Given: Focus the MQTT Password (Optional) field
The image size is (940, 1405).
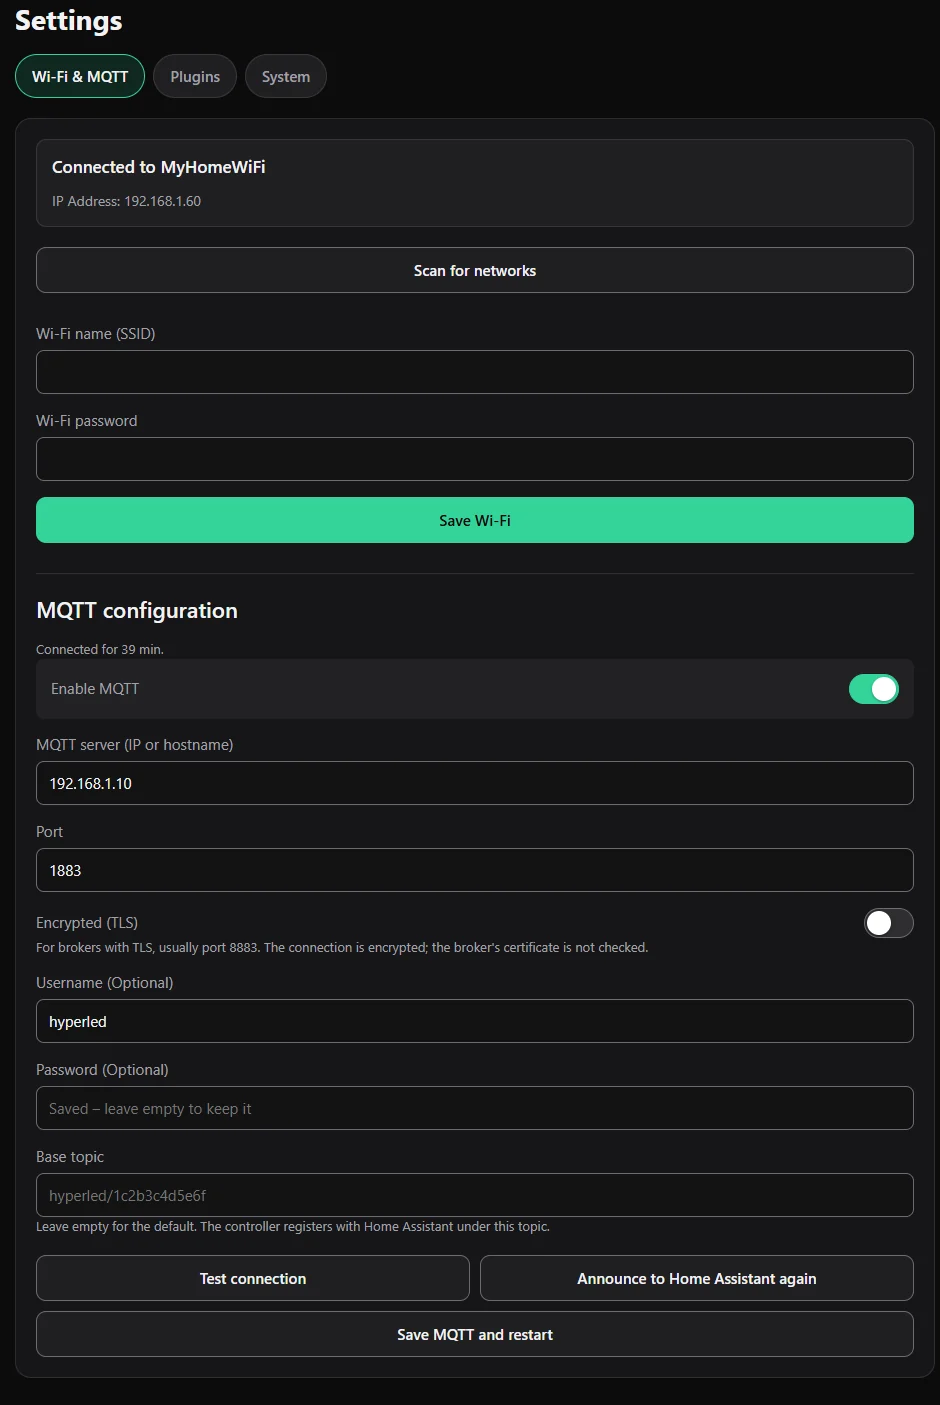Looking at the screenshot, I should pos(475,1108).
